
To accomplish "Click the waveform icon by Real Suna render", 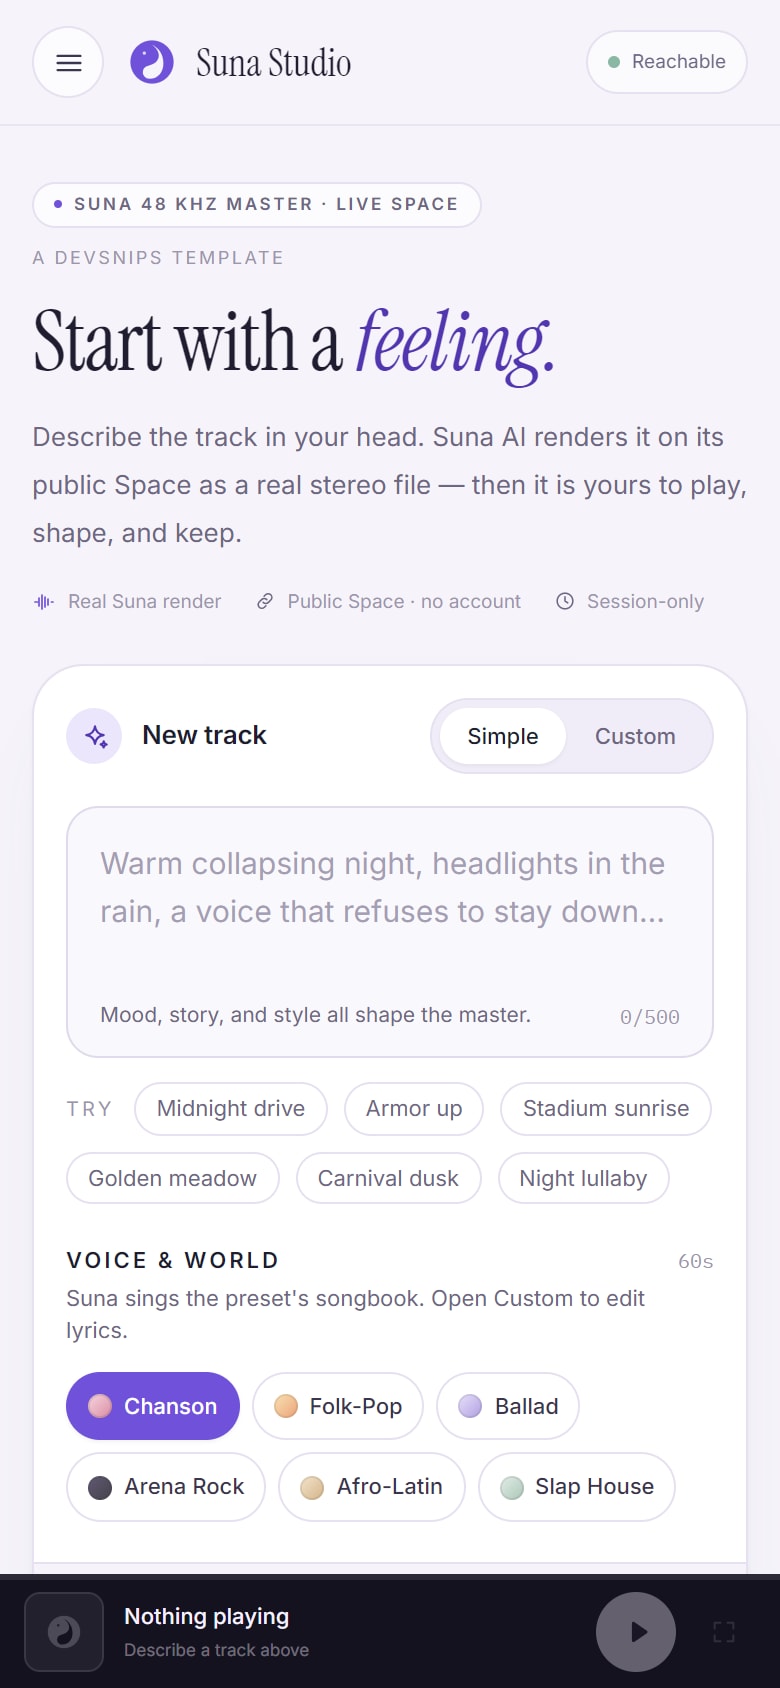I will coord(44,602).
